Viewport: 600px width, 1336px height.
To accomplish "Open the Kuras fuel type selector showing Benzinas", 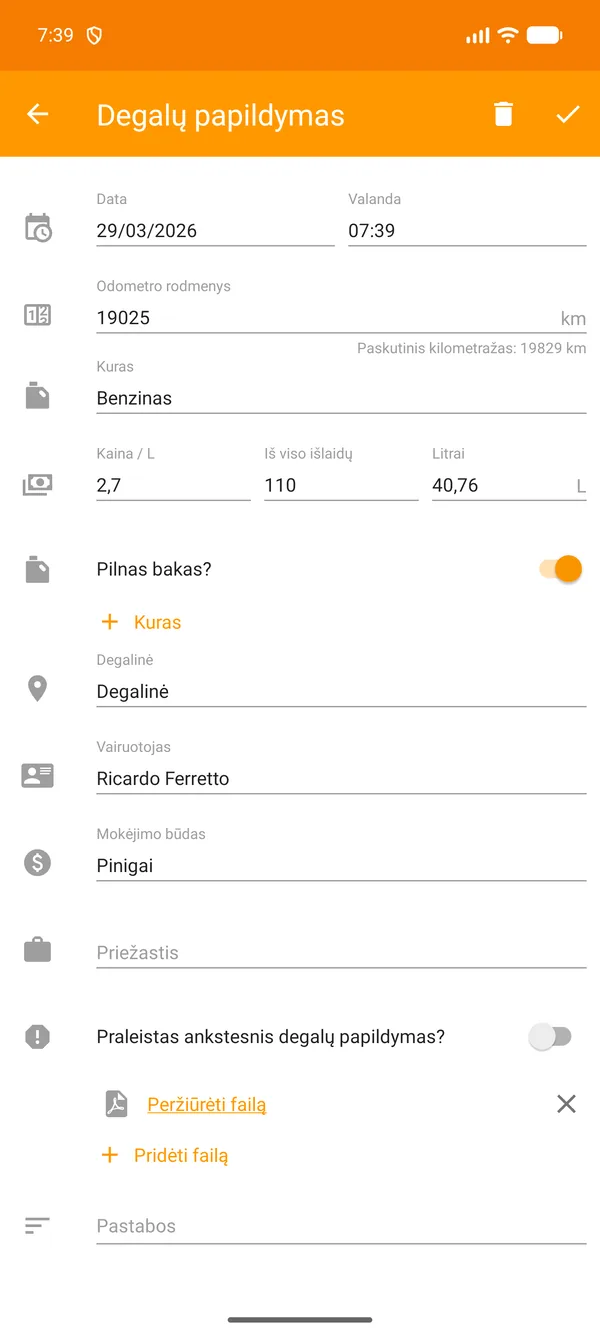I will [x=340, y=398].
